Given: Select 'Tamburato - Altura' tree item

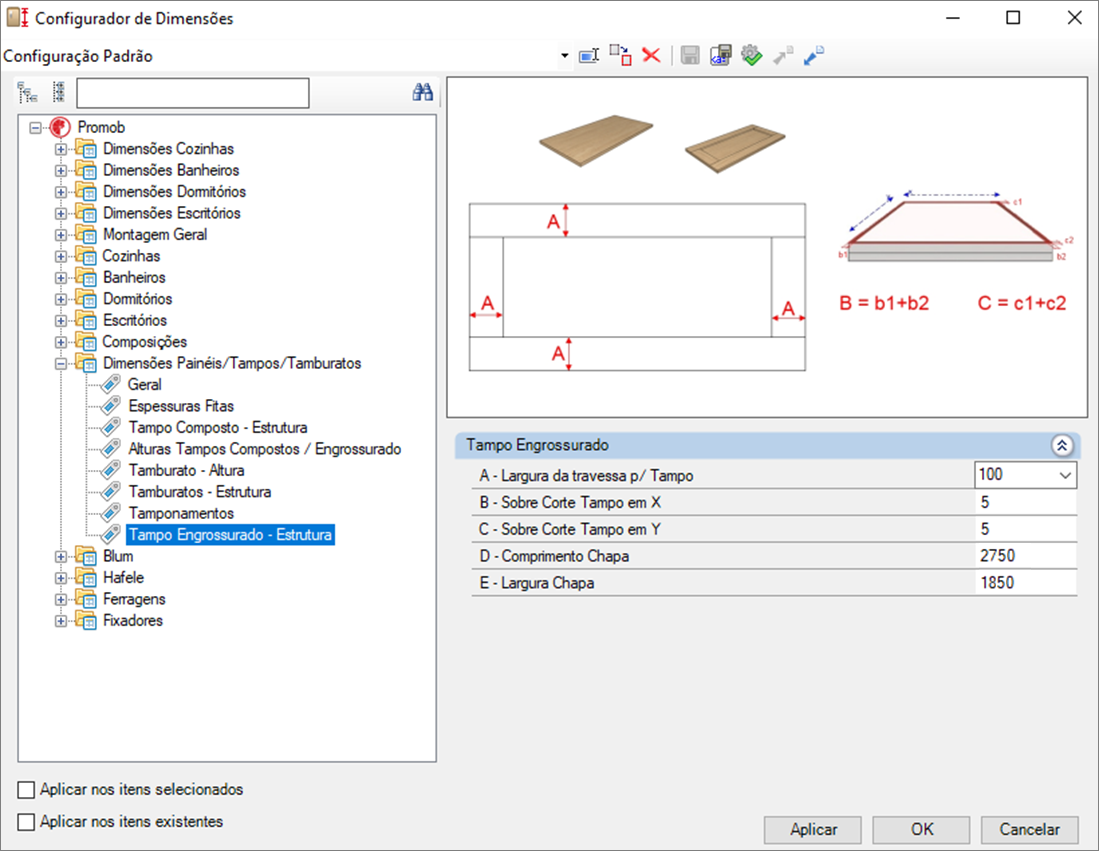Looking at the screenshot, I should pyautogui.click(x=186, y=470).
